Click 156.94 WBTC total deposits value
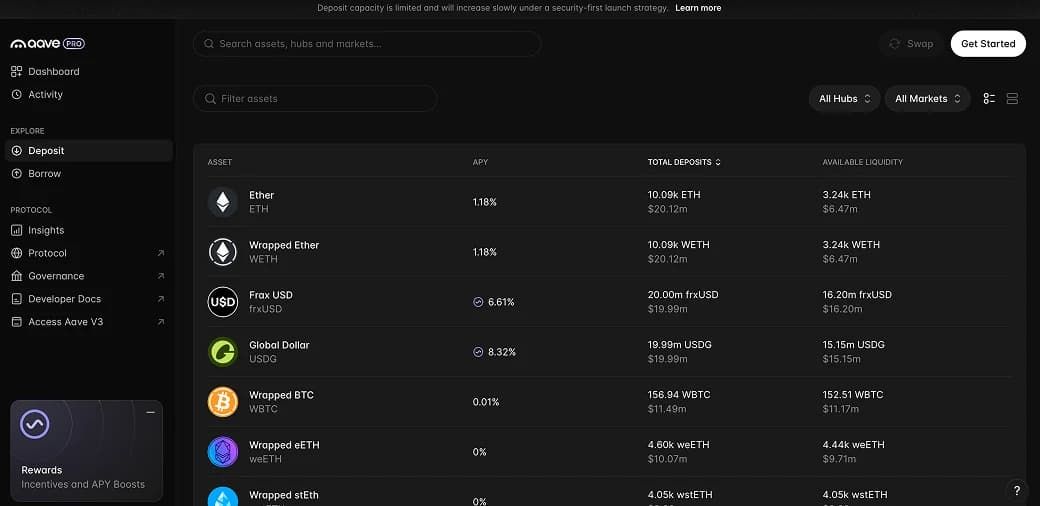Image resolution: width=1040 pixels, height=506 pixels. click(x=679, y=395)
